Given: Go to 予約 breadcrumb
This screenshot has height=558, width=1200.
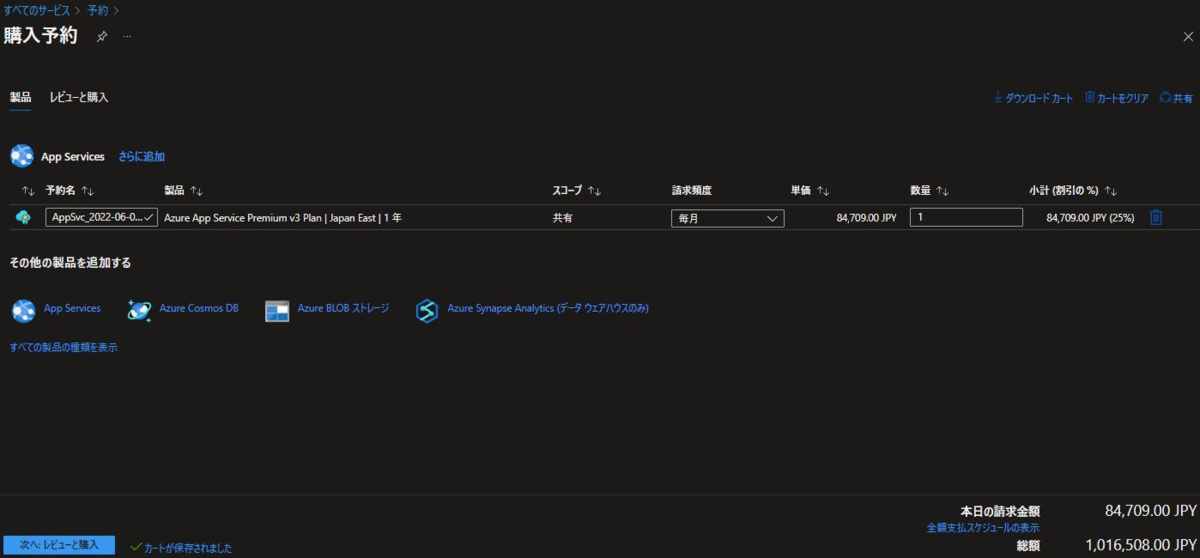Looking at the screenshot, I should pos(98,10).
